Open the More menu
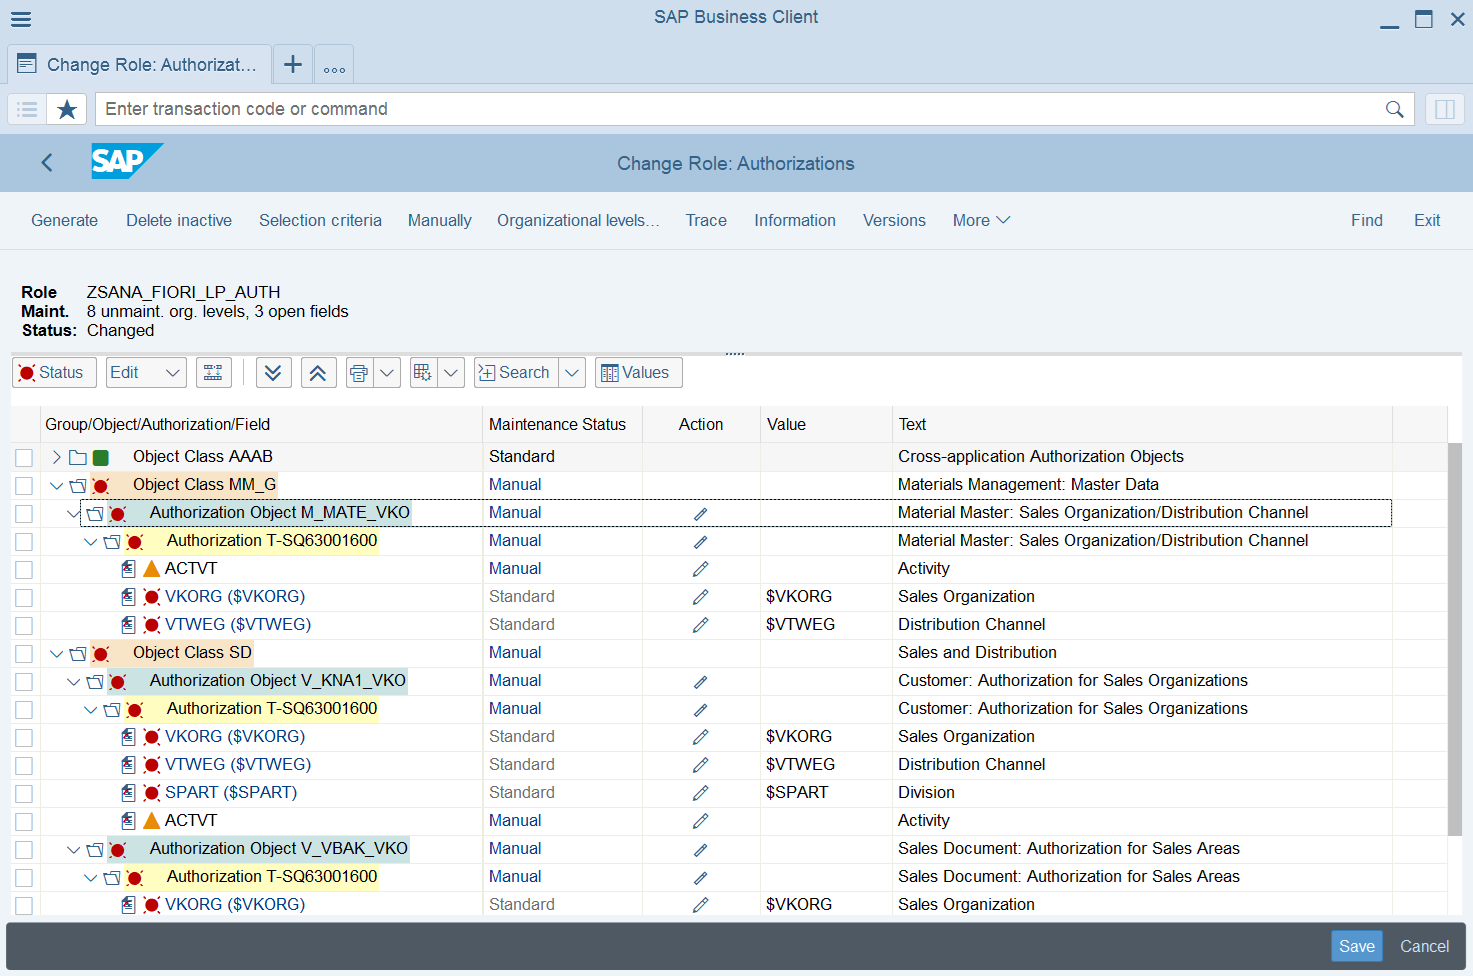This screenshot has height=976, width=1473. click(x=981, y=221)
